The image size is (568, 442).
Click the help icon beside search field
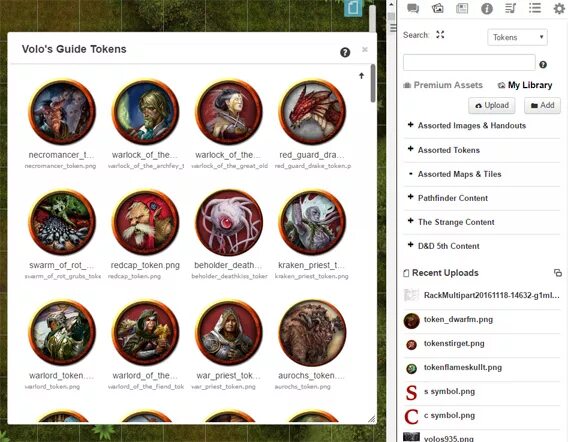coord(543,64)
